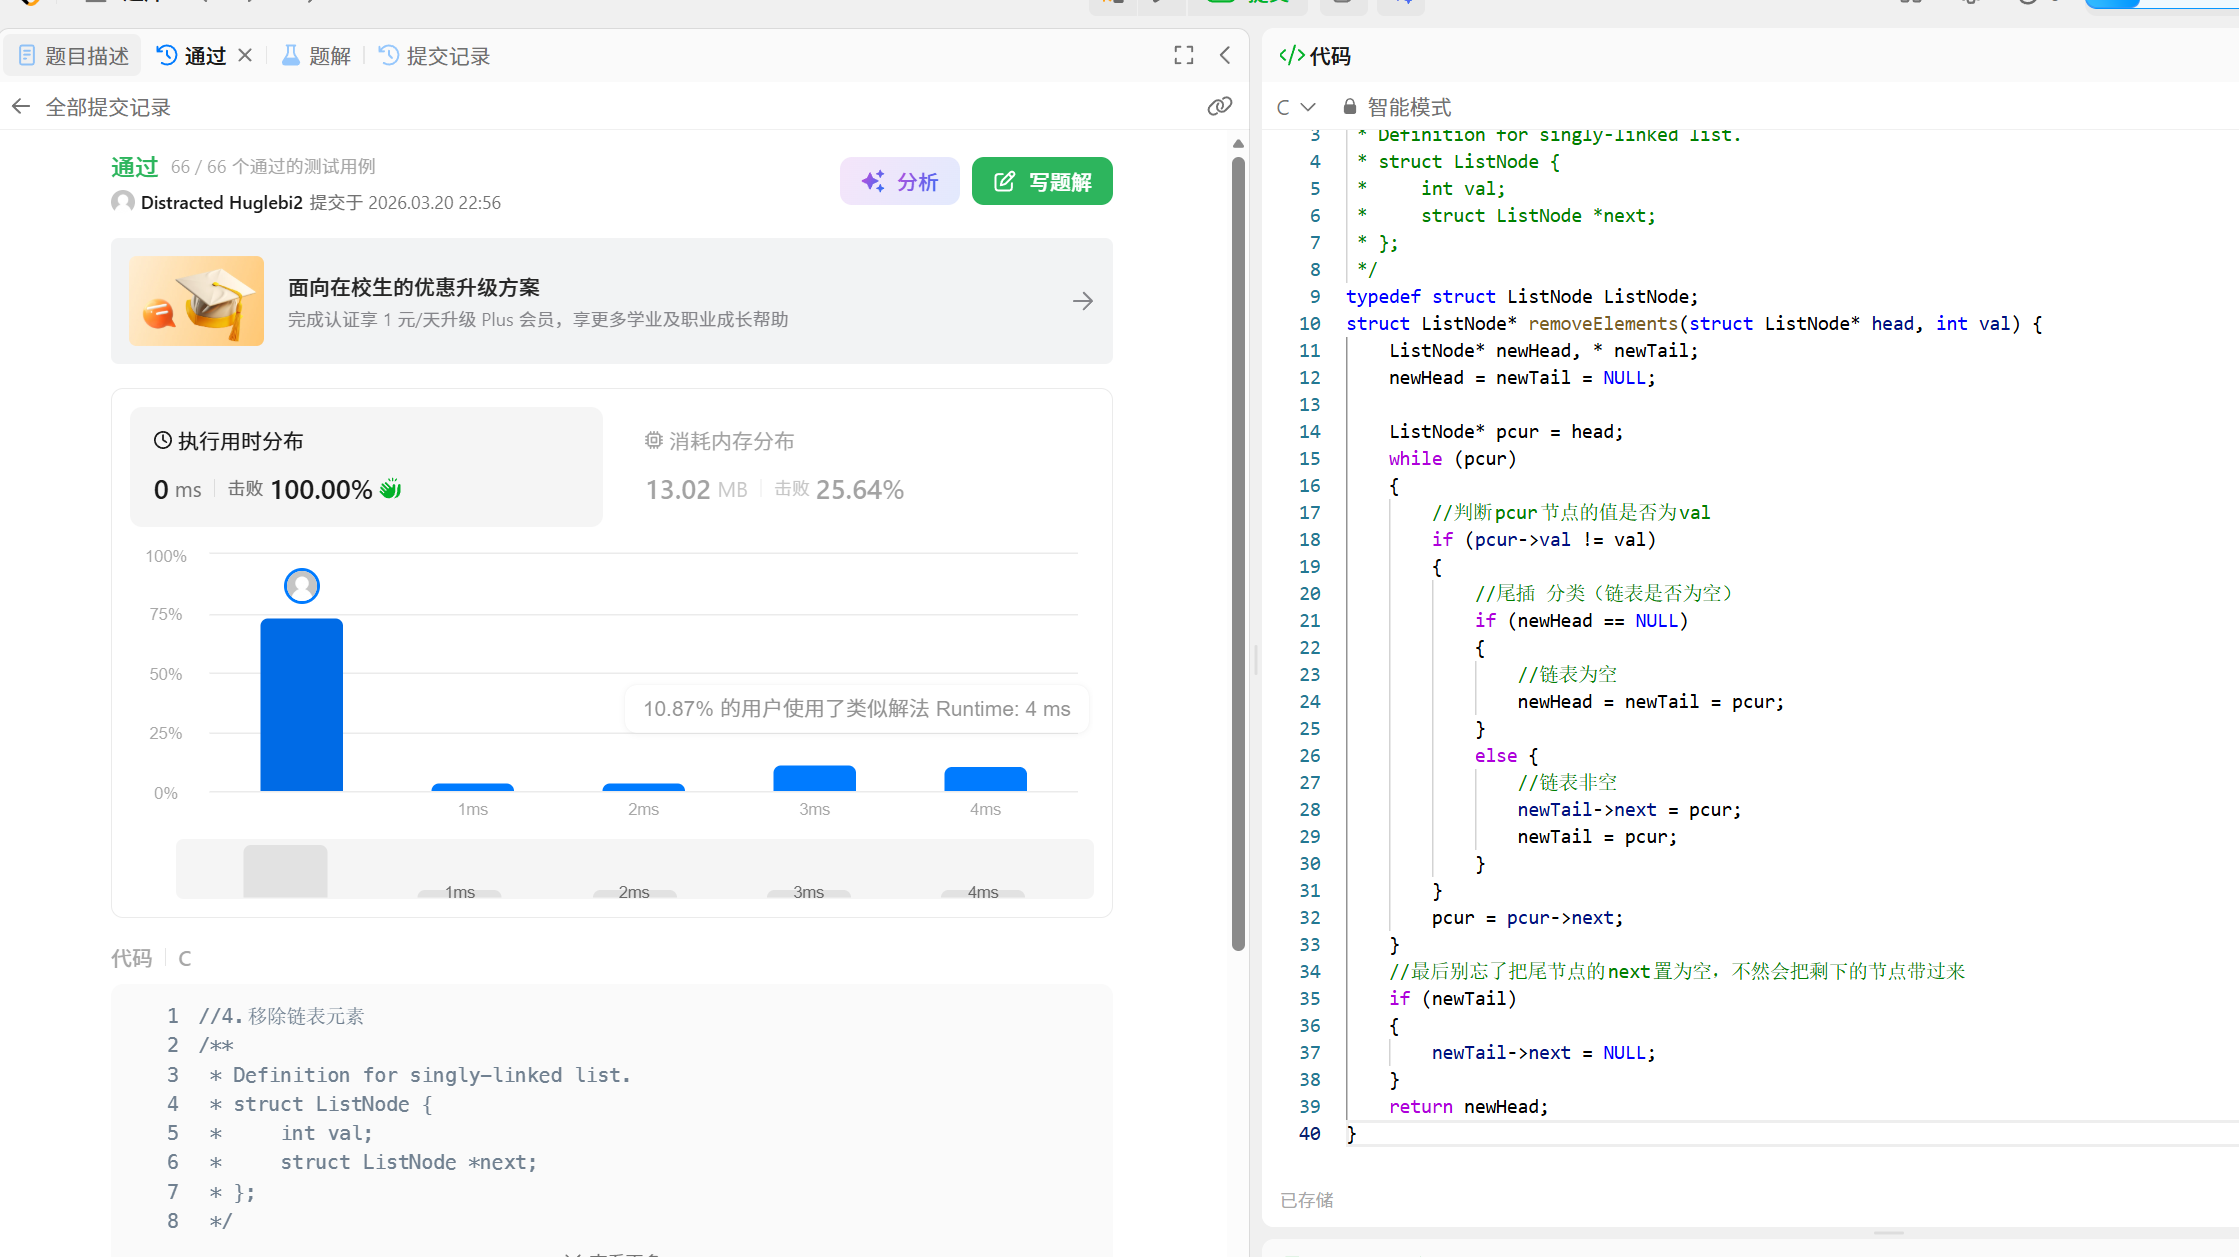Open the language dropdown showing C

pos(1295,107)
